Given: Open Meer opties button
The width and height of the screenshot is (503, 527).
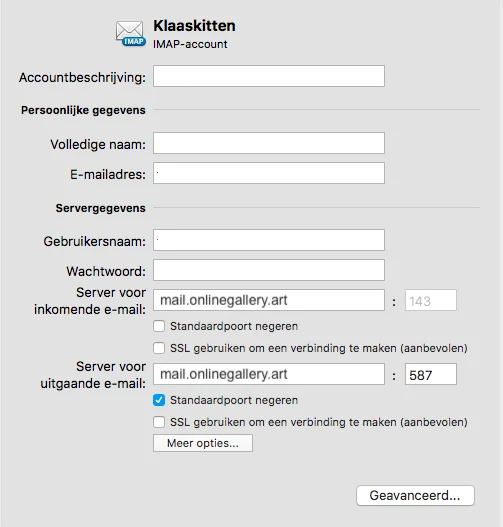Looking at the screenshot, I should point(203,443).
